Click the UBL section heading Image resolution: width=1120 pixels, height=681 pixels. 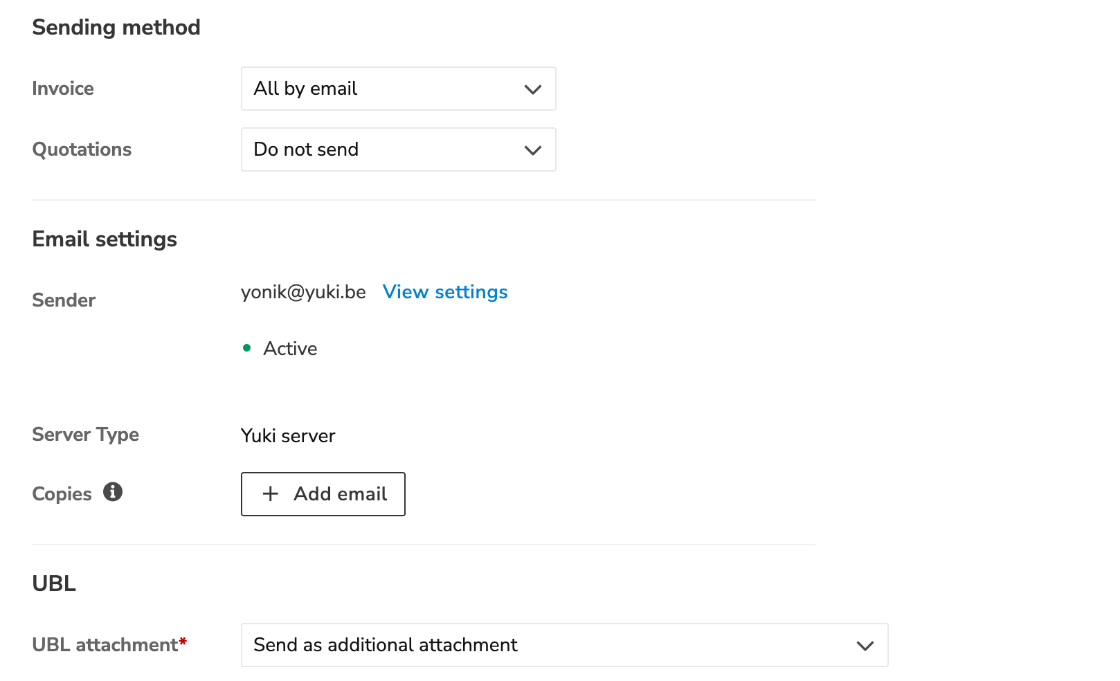[x=54, y=583]
